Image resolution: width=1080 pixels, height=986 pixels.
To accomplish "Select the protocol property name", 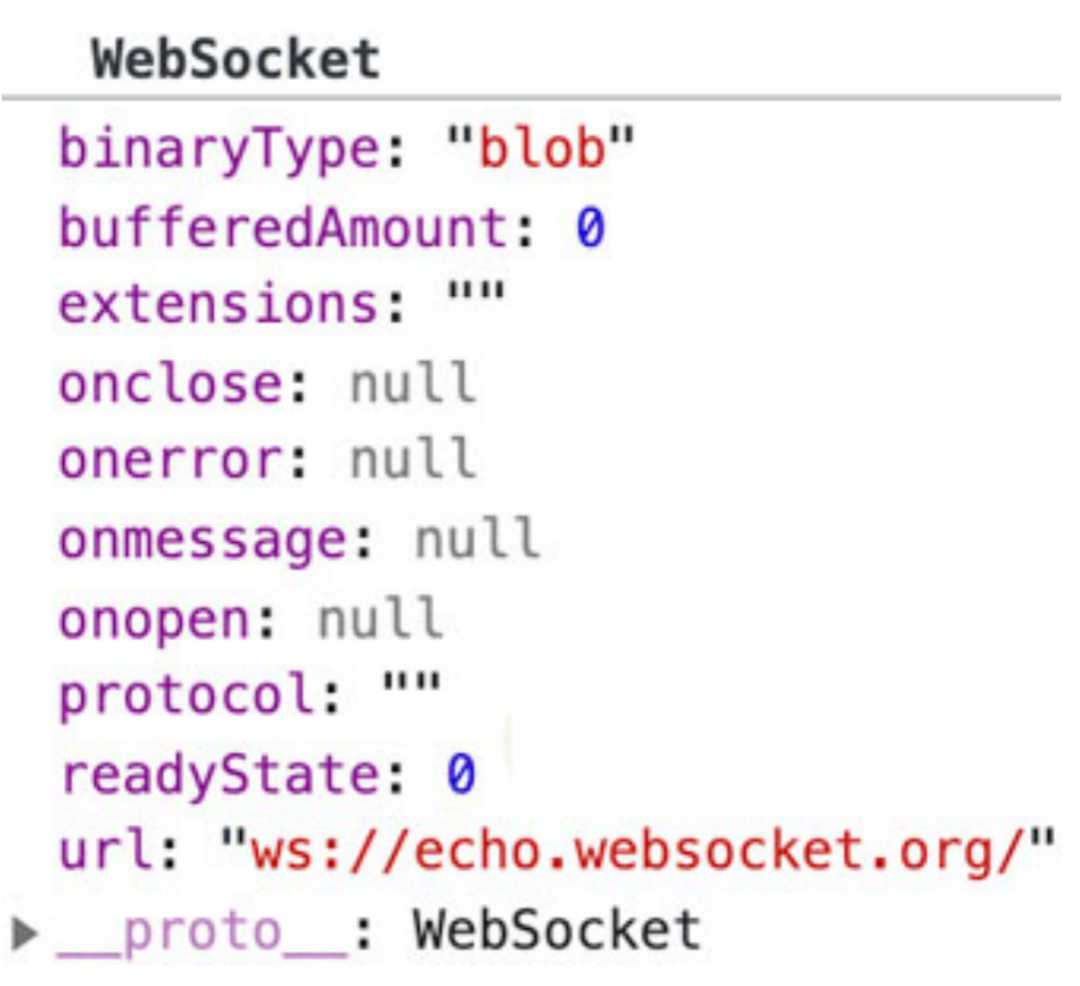I will (188, 695).
